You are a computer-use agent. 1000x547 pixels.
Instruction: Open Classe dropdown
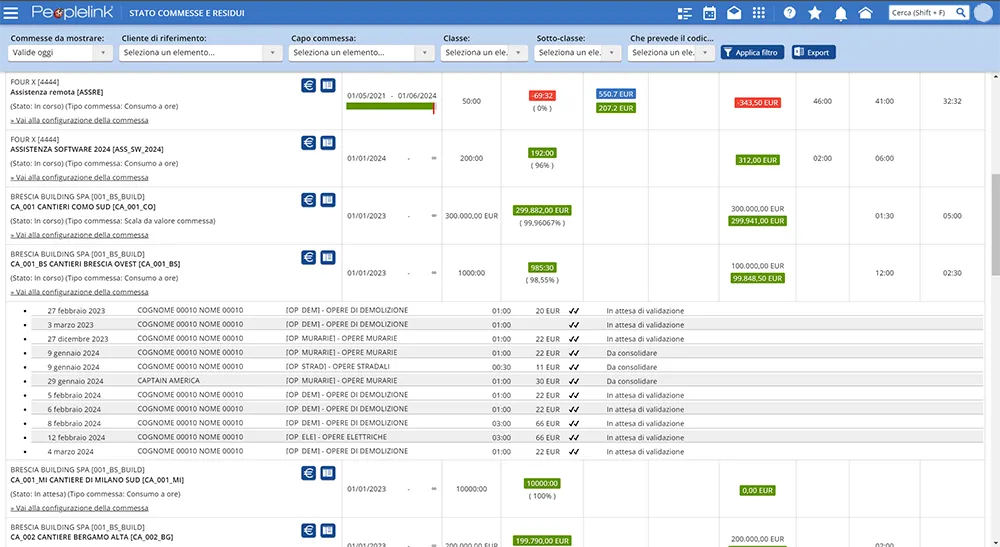tap(484, 53)
